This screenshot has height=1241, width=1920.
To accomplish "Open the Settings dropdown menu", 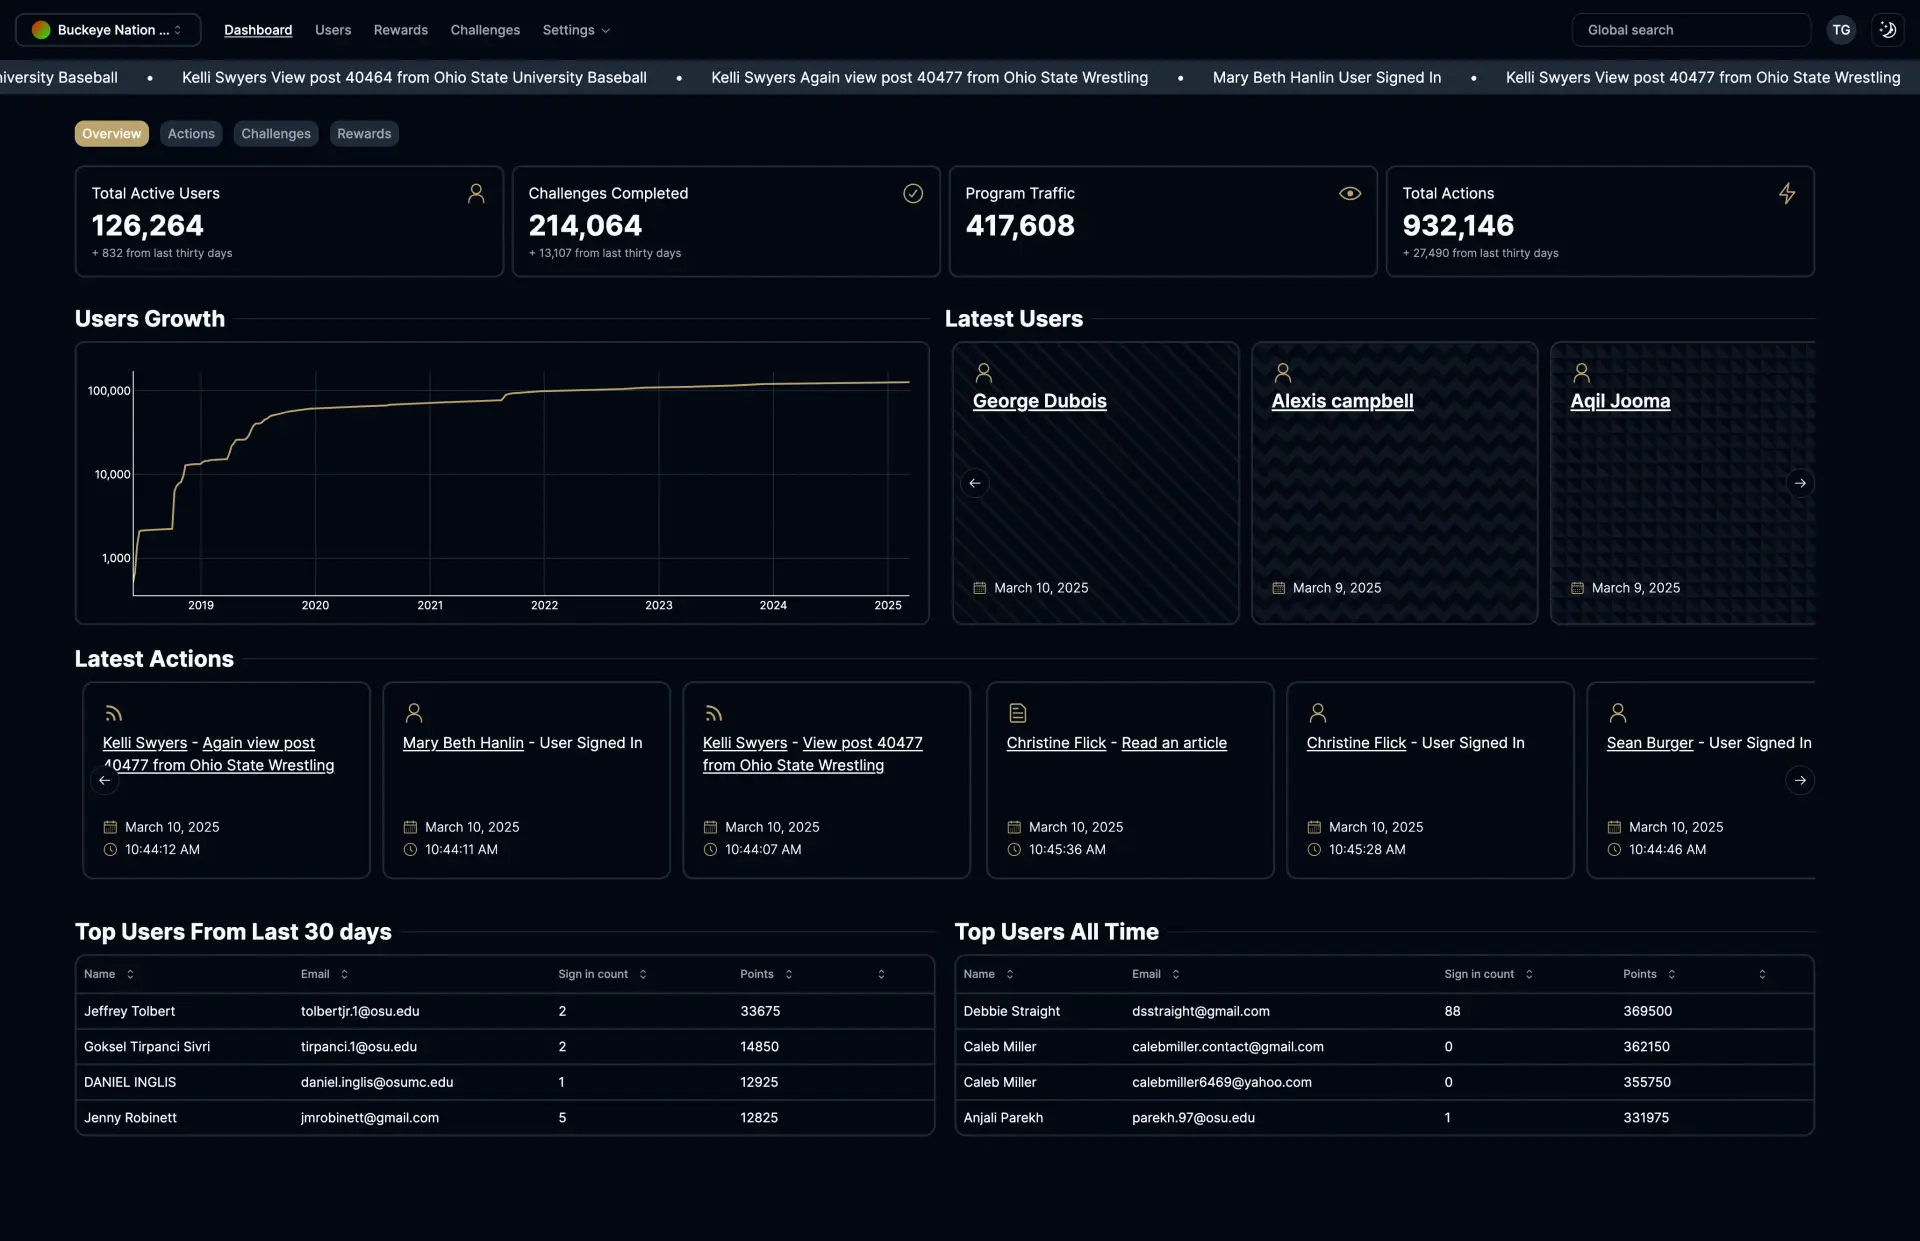I will click(x=576, y=30).
